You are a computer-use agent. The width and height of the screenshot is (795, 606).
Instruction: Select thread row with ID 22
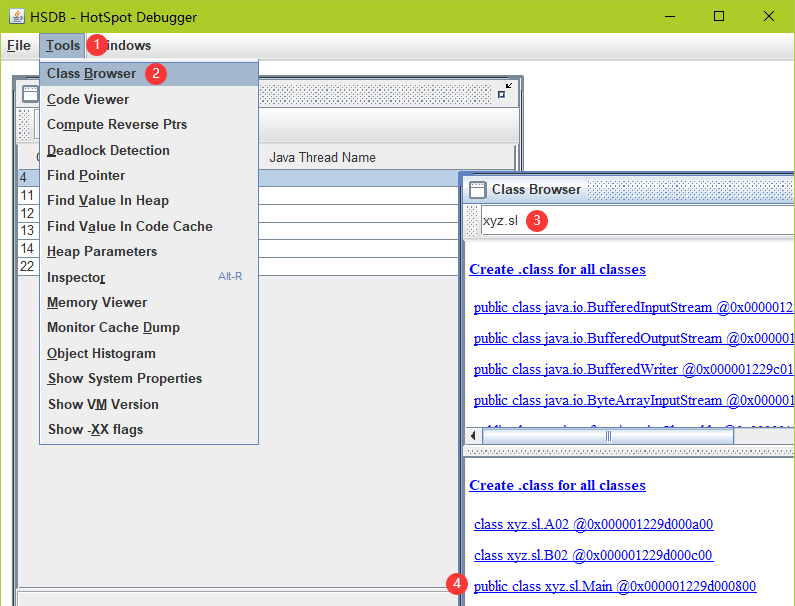[238, 266]
